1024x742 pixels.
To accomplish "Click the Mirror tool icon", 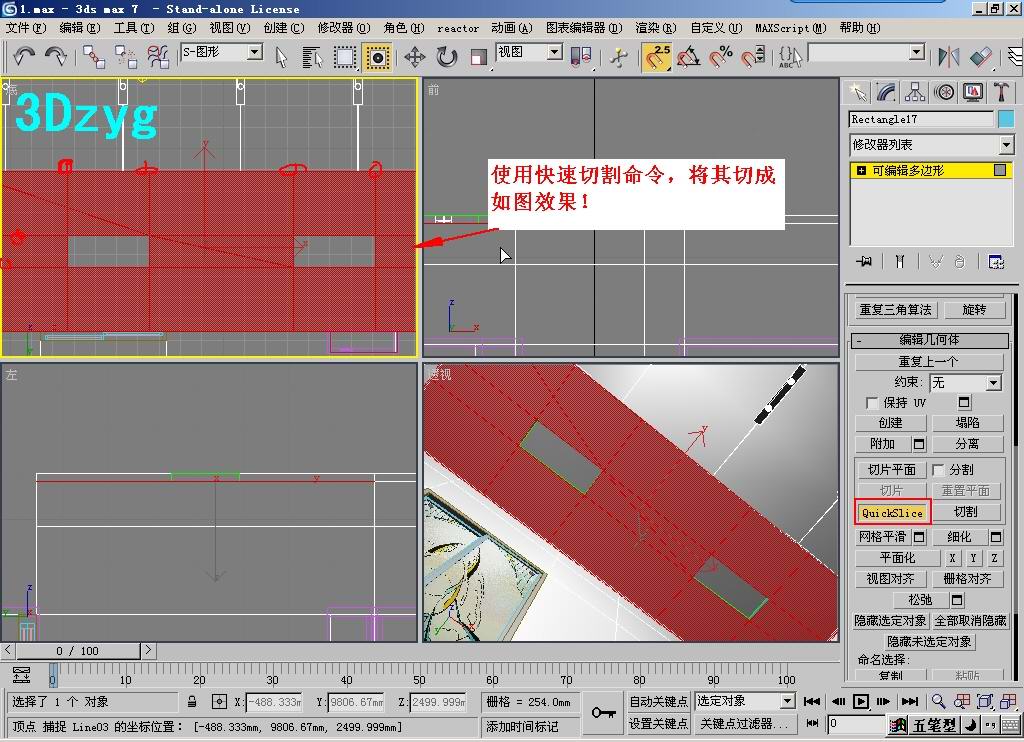I will tap(949, 57).
